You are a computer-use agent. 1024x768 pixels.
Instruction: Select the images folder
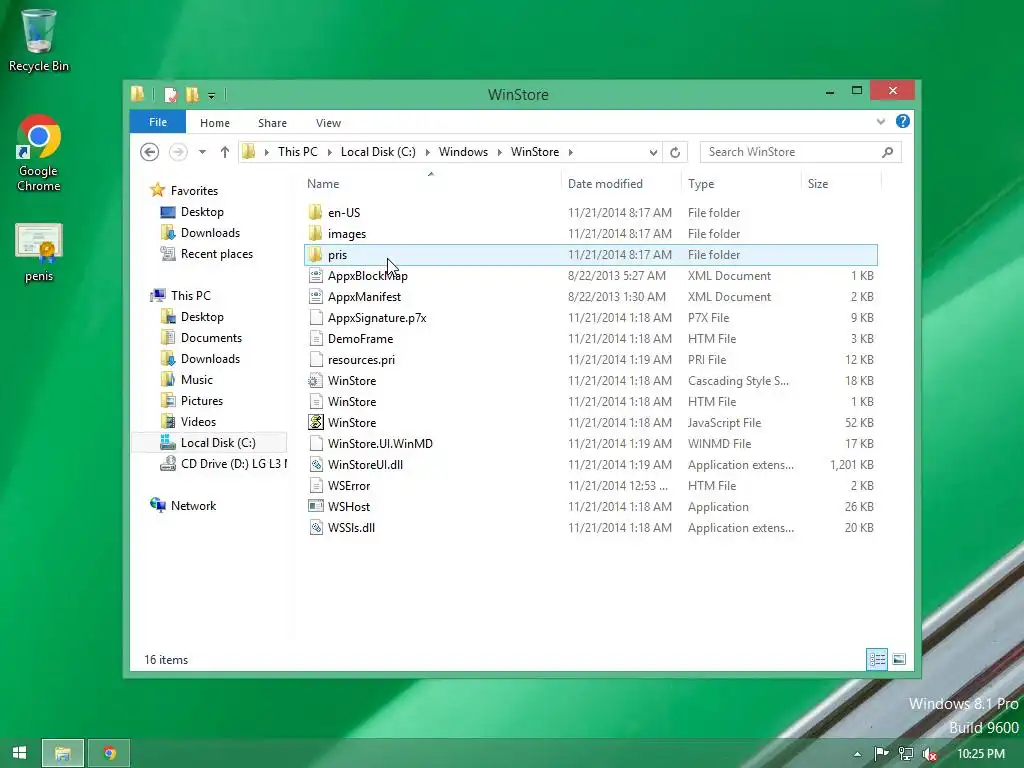point(590,234)
